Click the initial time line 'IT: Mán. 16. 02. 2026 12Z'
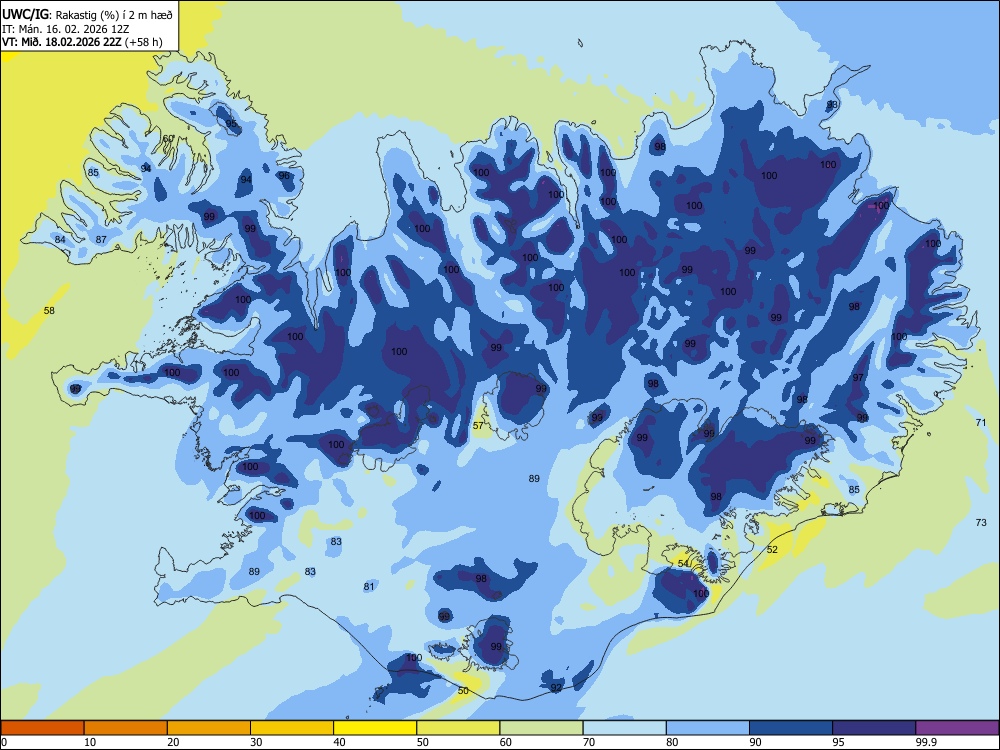Image resolution: width=1000 pixels, height=750 pixels. coord(66,29)
